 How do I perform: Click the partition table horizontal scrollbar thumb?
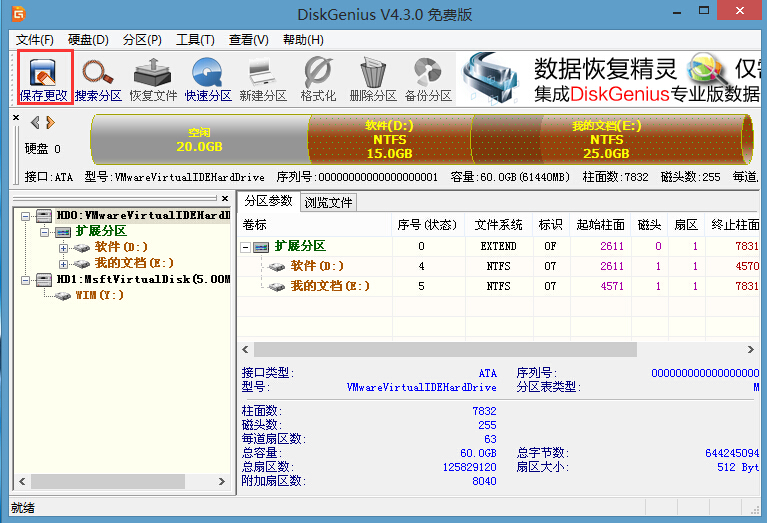click(x=445, y=349)
